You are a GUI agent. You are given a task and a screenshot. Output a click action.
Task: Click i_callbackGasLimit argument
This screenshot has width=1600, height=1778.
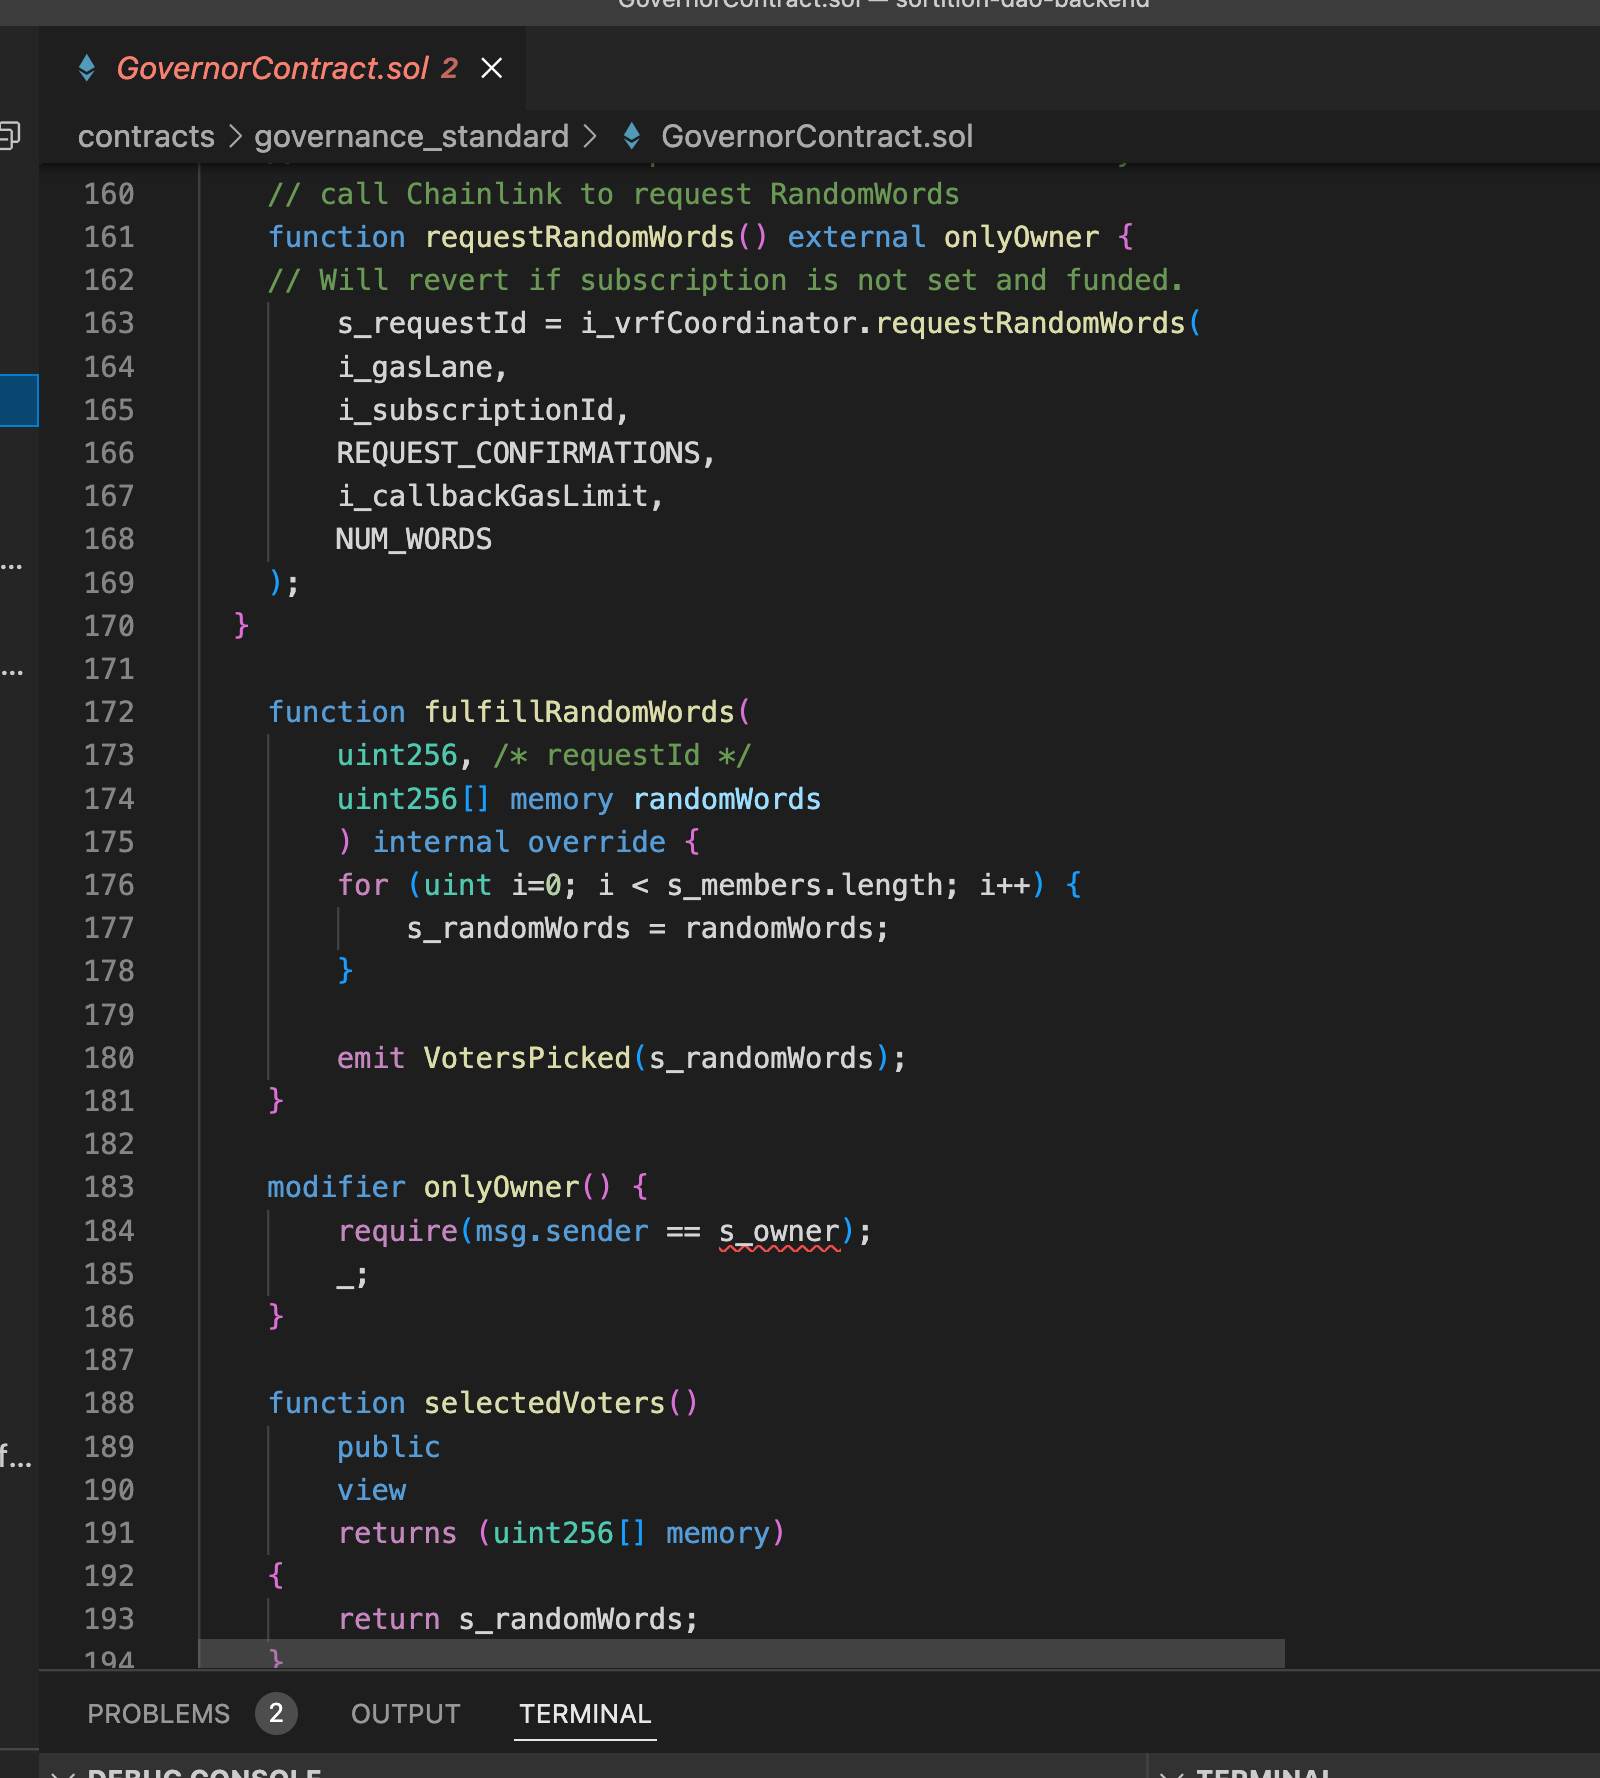493,496
